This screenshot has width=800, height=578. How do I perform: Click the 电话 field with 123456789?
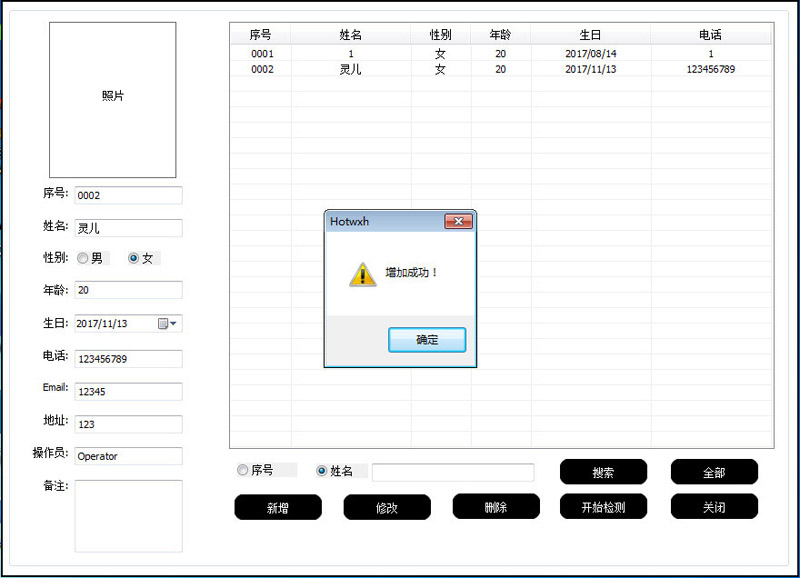(x=129, y=359)
